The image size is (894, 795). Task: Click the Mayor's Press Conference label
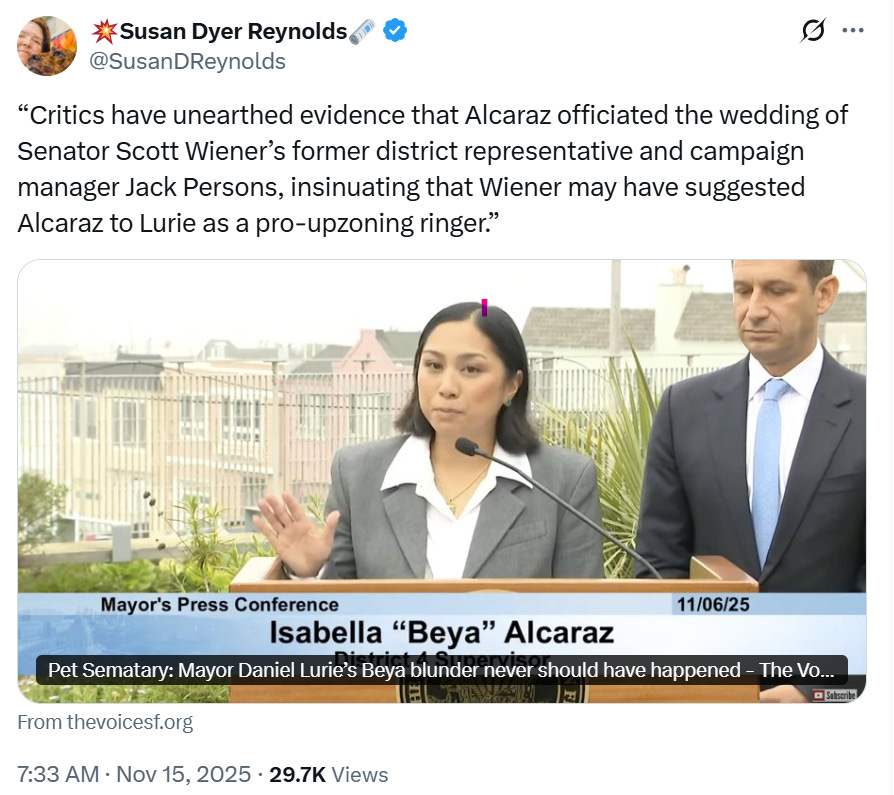220,604
